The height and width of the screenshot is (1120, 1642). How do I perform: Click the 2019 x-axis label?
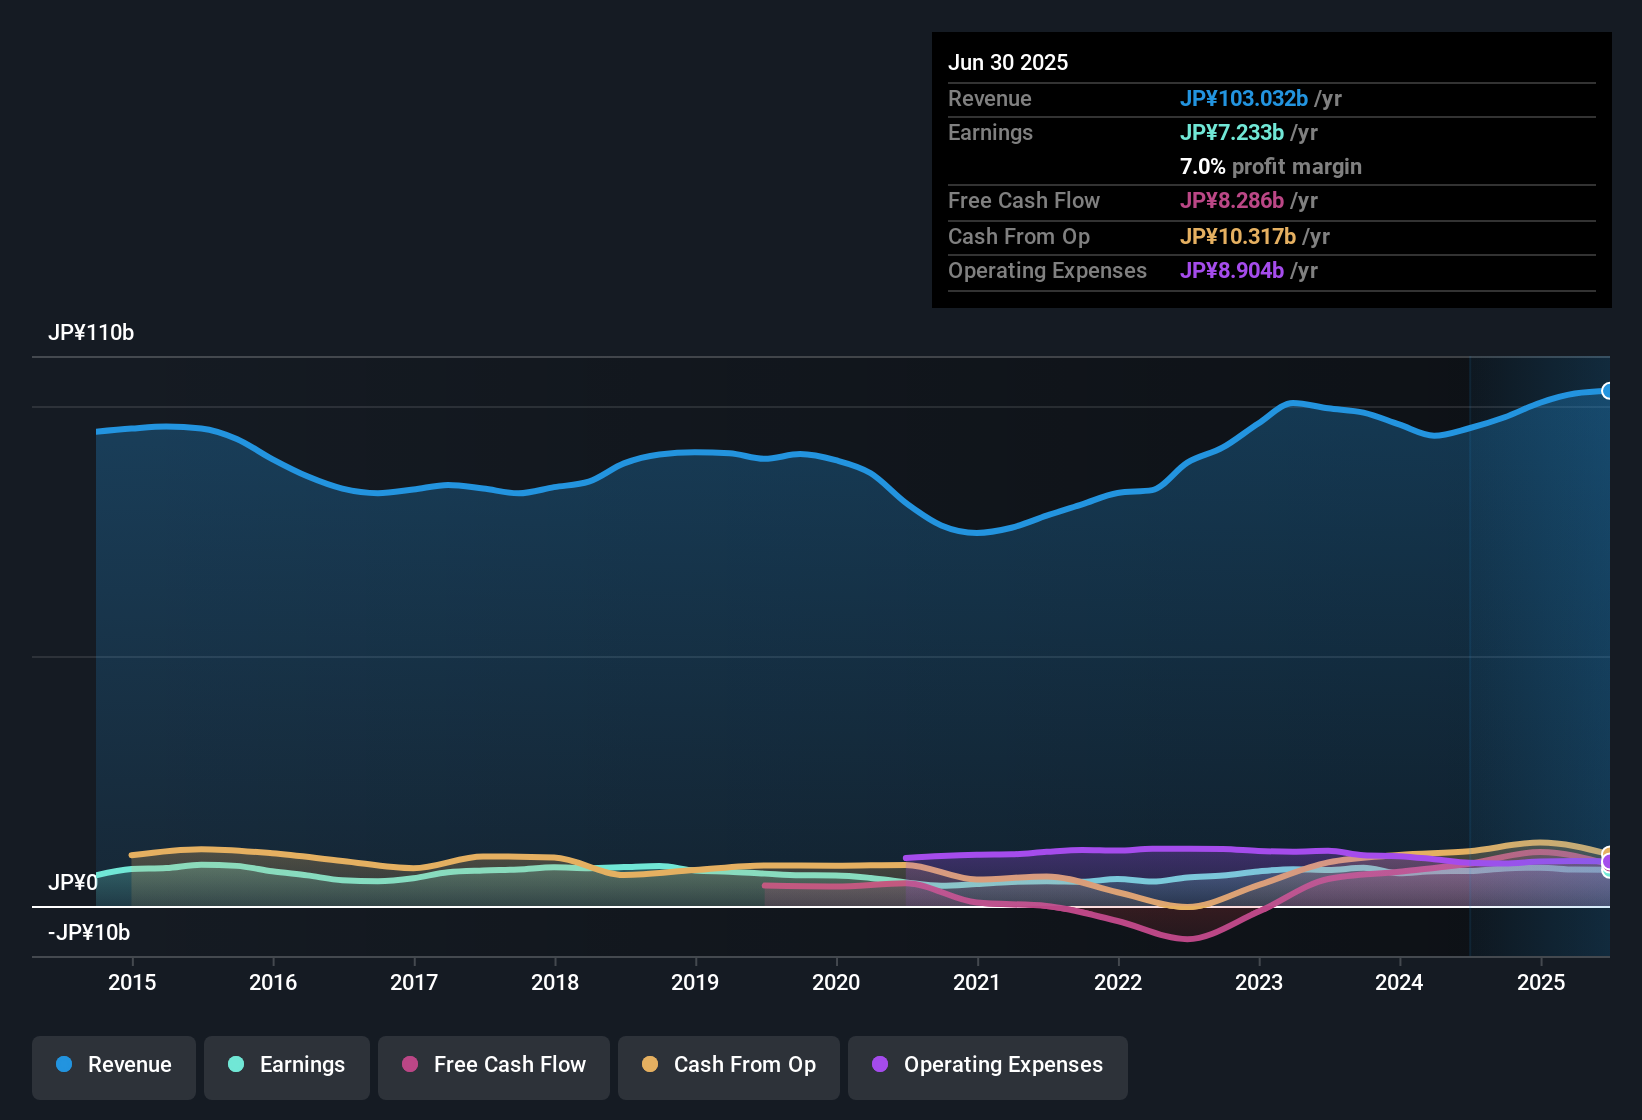point(695,982)
